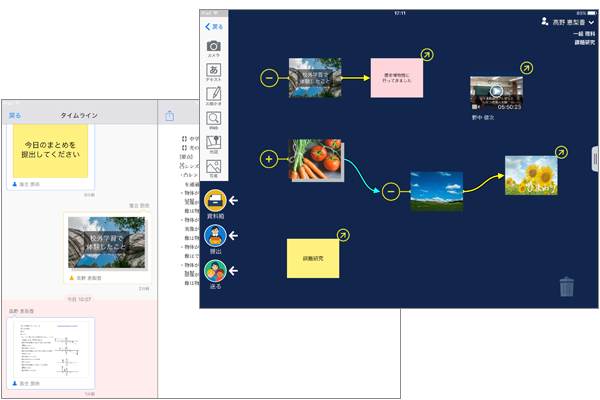
Task: Select the vegetables photo card
Action: coord(316,160)
